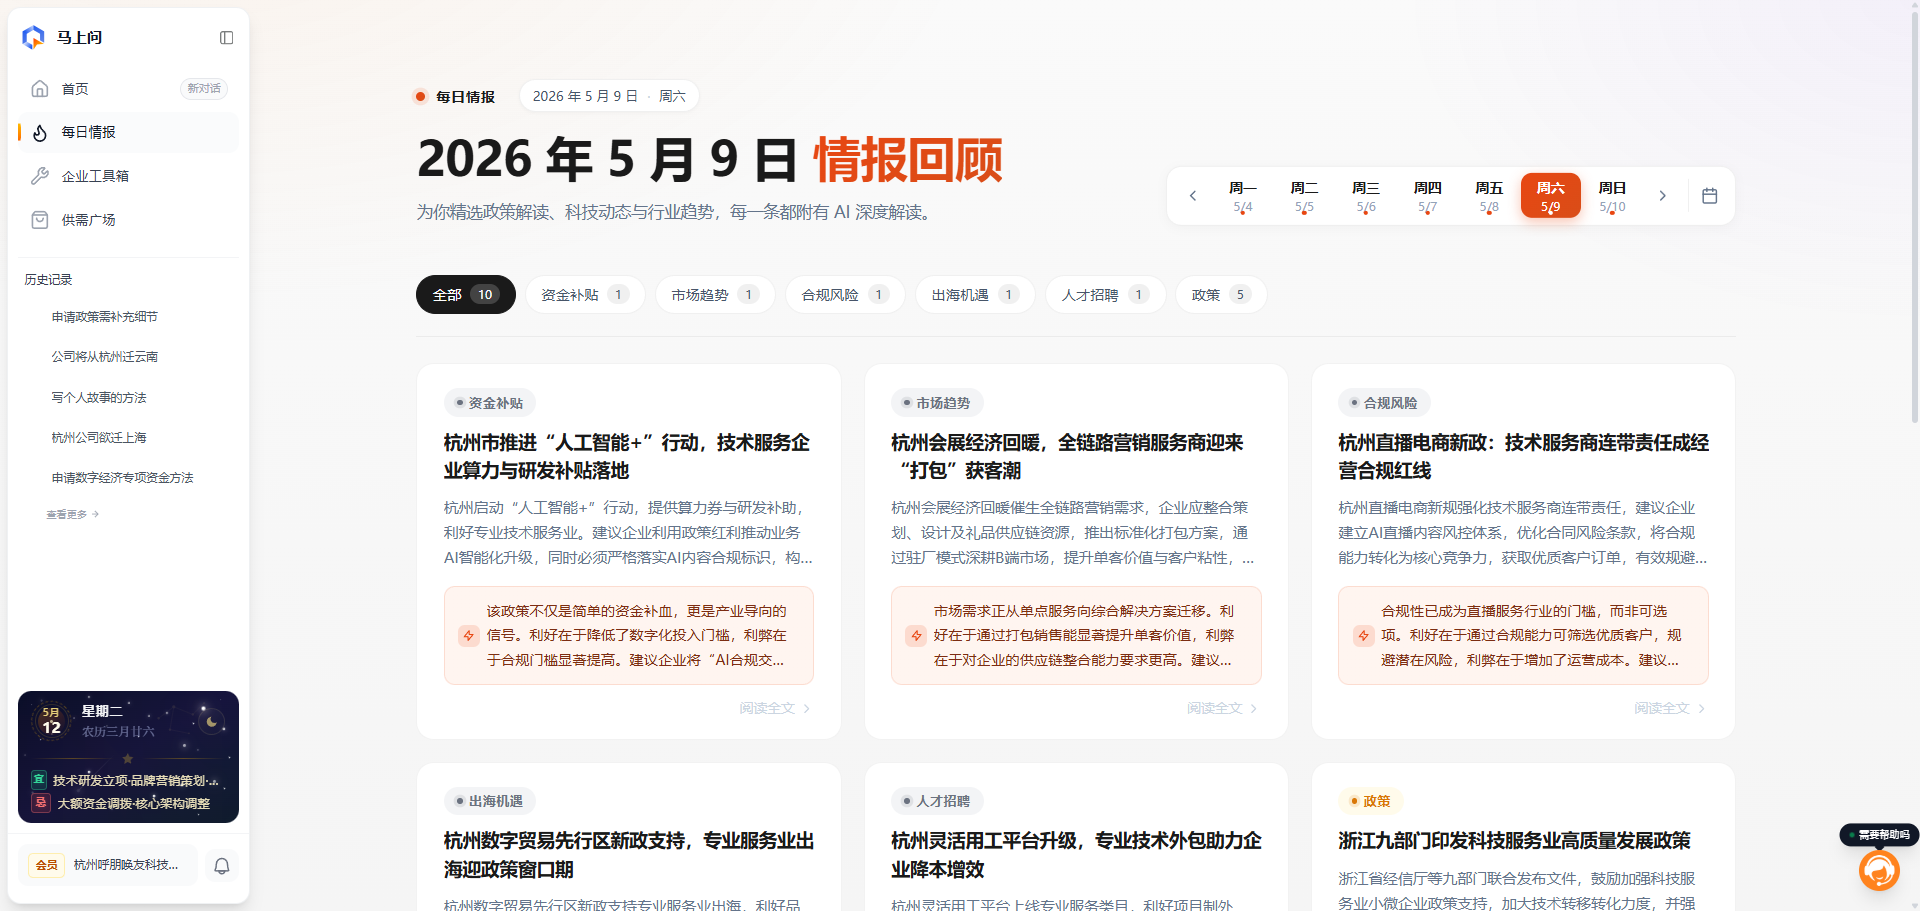Open article 杭州灵活用工平台升级
The image size is (1920, 911).
[1076, 855]
